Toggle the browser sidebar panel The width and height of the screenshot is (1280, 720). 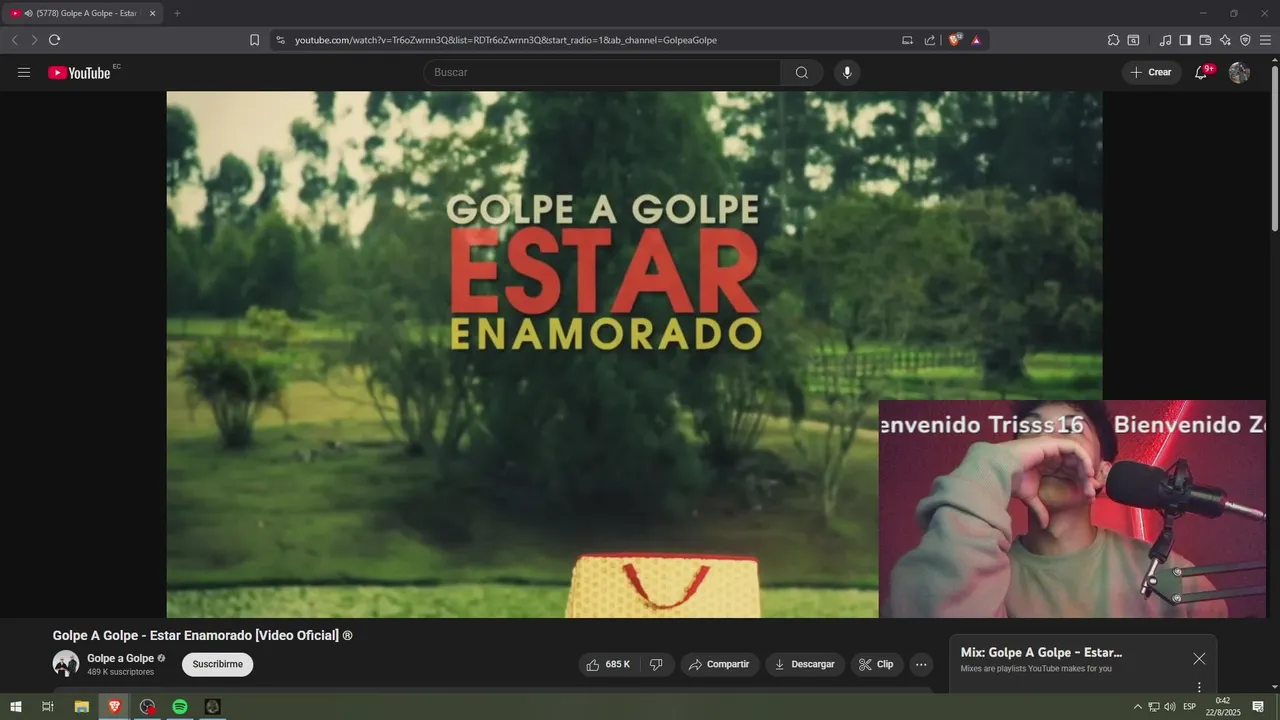[1185, 40]
